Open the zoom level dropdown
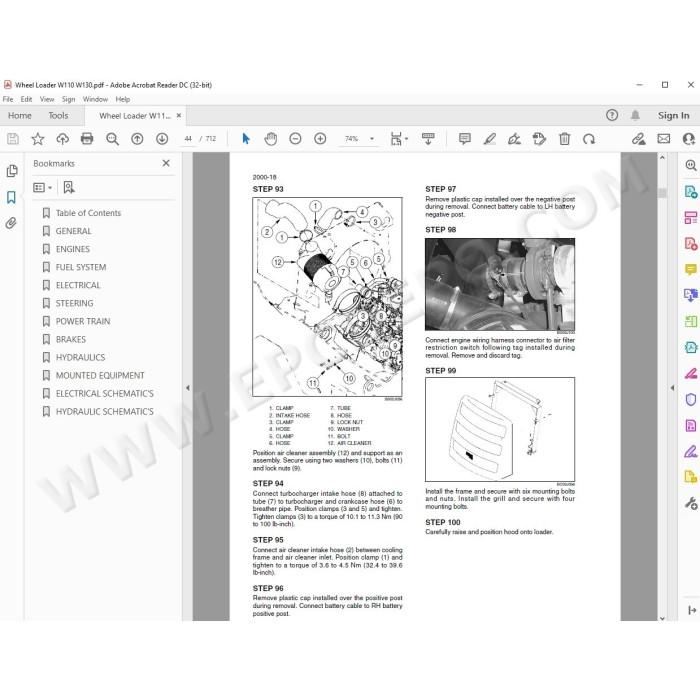 [x=372, y=139]
